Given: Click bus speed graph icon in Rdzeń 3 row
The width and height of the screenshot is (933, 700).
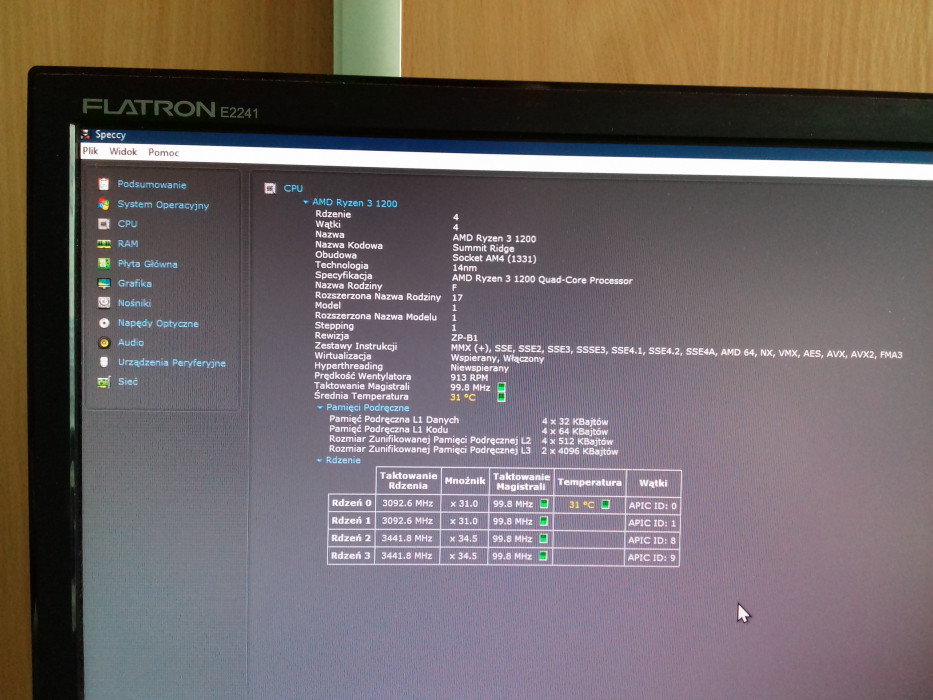Looking at the screenshot, I should click(x=543, y=556).
